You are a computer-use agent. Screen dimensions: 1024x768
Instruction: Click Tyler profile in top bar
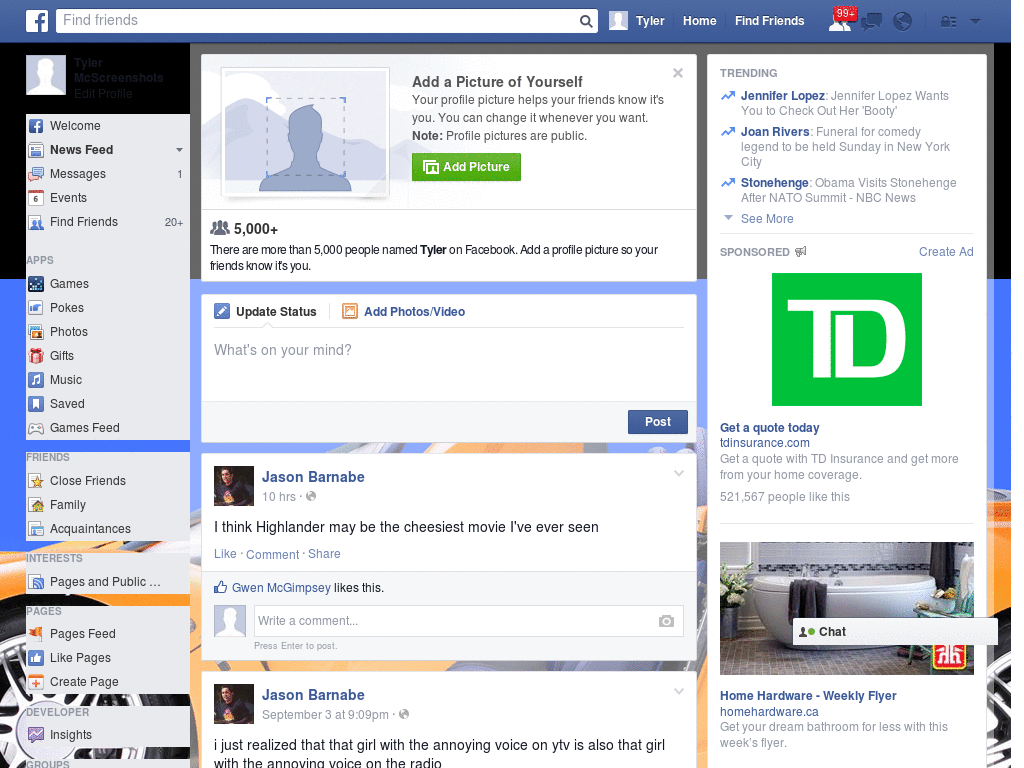point(637,21)
